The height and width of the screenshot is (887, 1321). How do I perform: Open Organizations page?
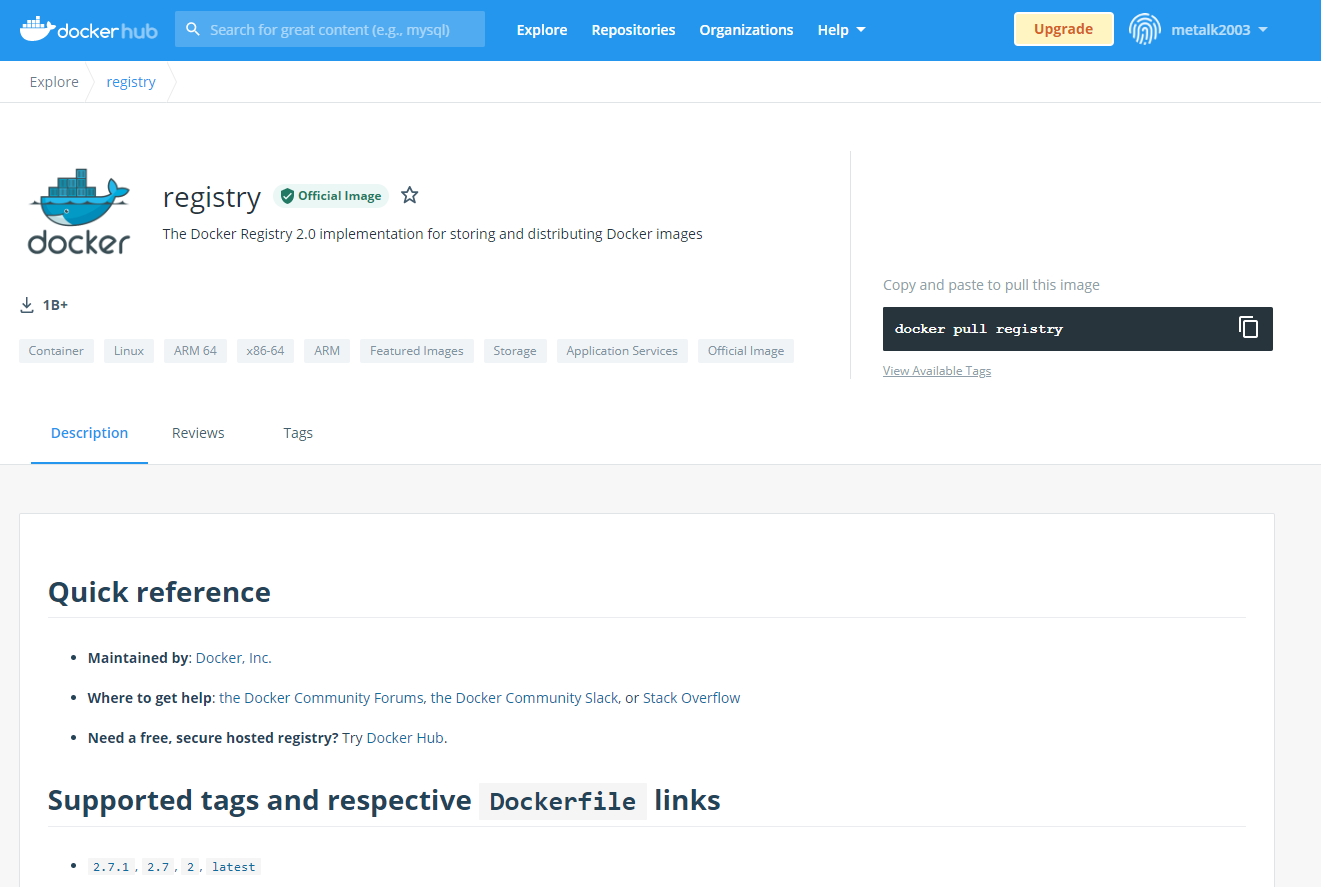tap(746, 30)
